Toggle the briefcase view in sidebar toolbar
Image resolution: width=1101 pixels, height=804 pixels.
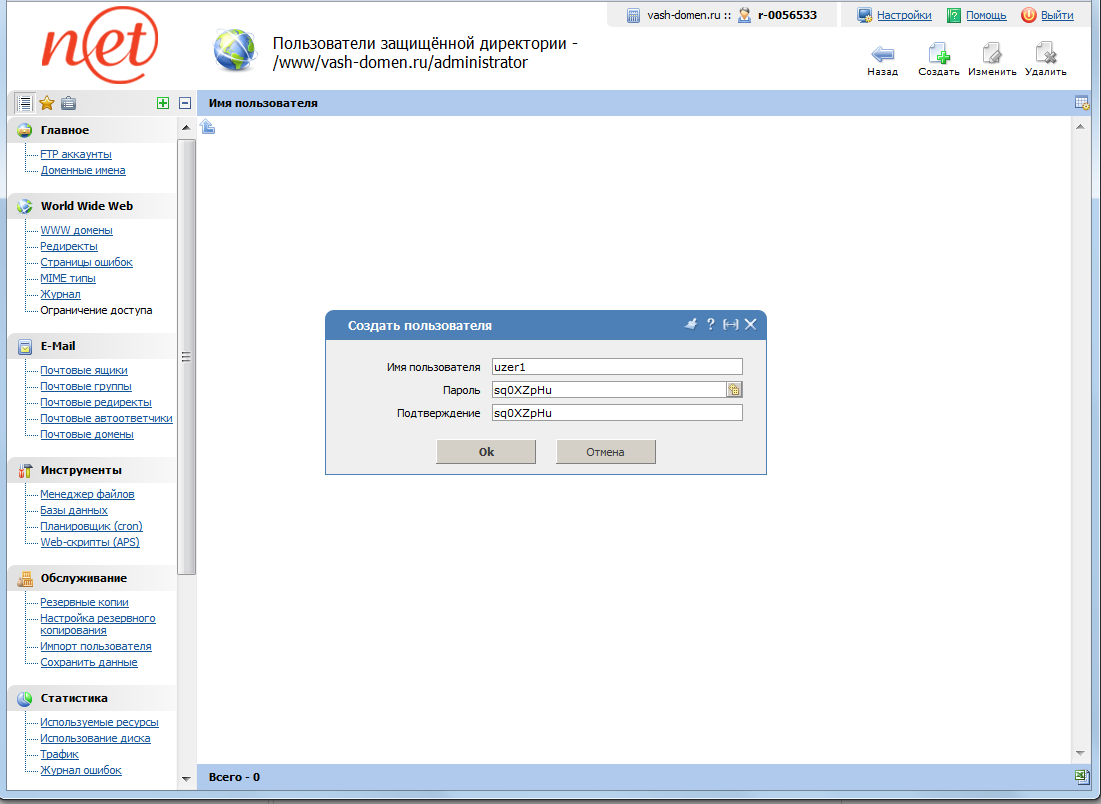tap(67, 102)
